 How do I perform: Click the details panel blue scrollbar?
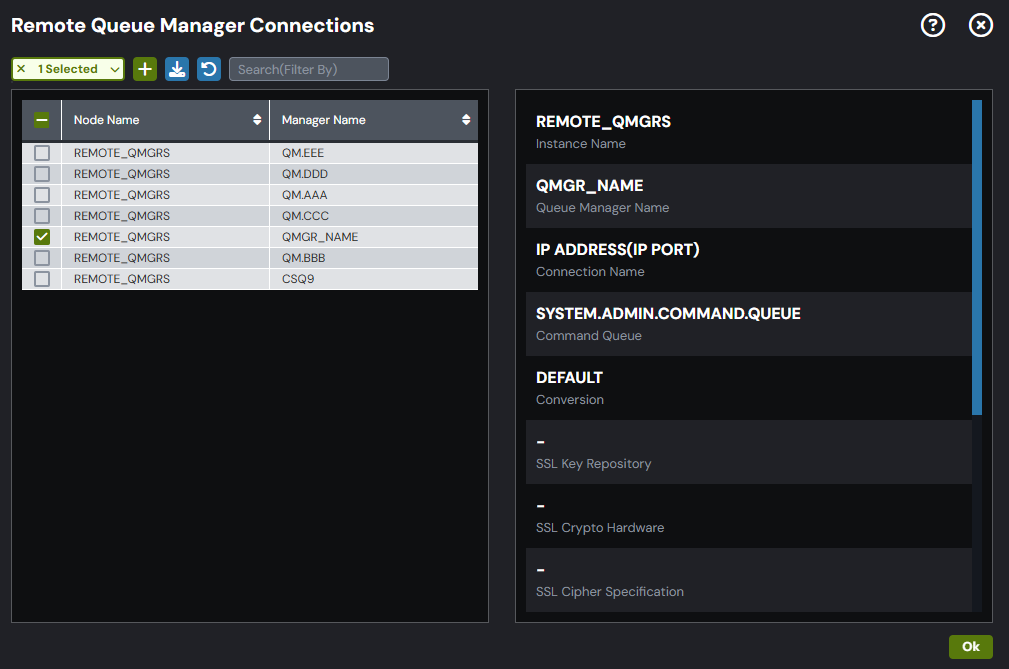[977, 257]
